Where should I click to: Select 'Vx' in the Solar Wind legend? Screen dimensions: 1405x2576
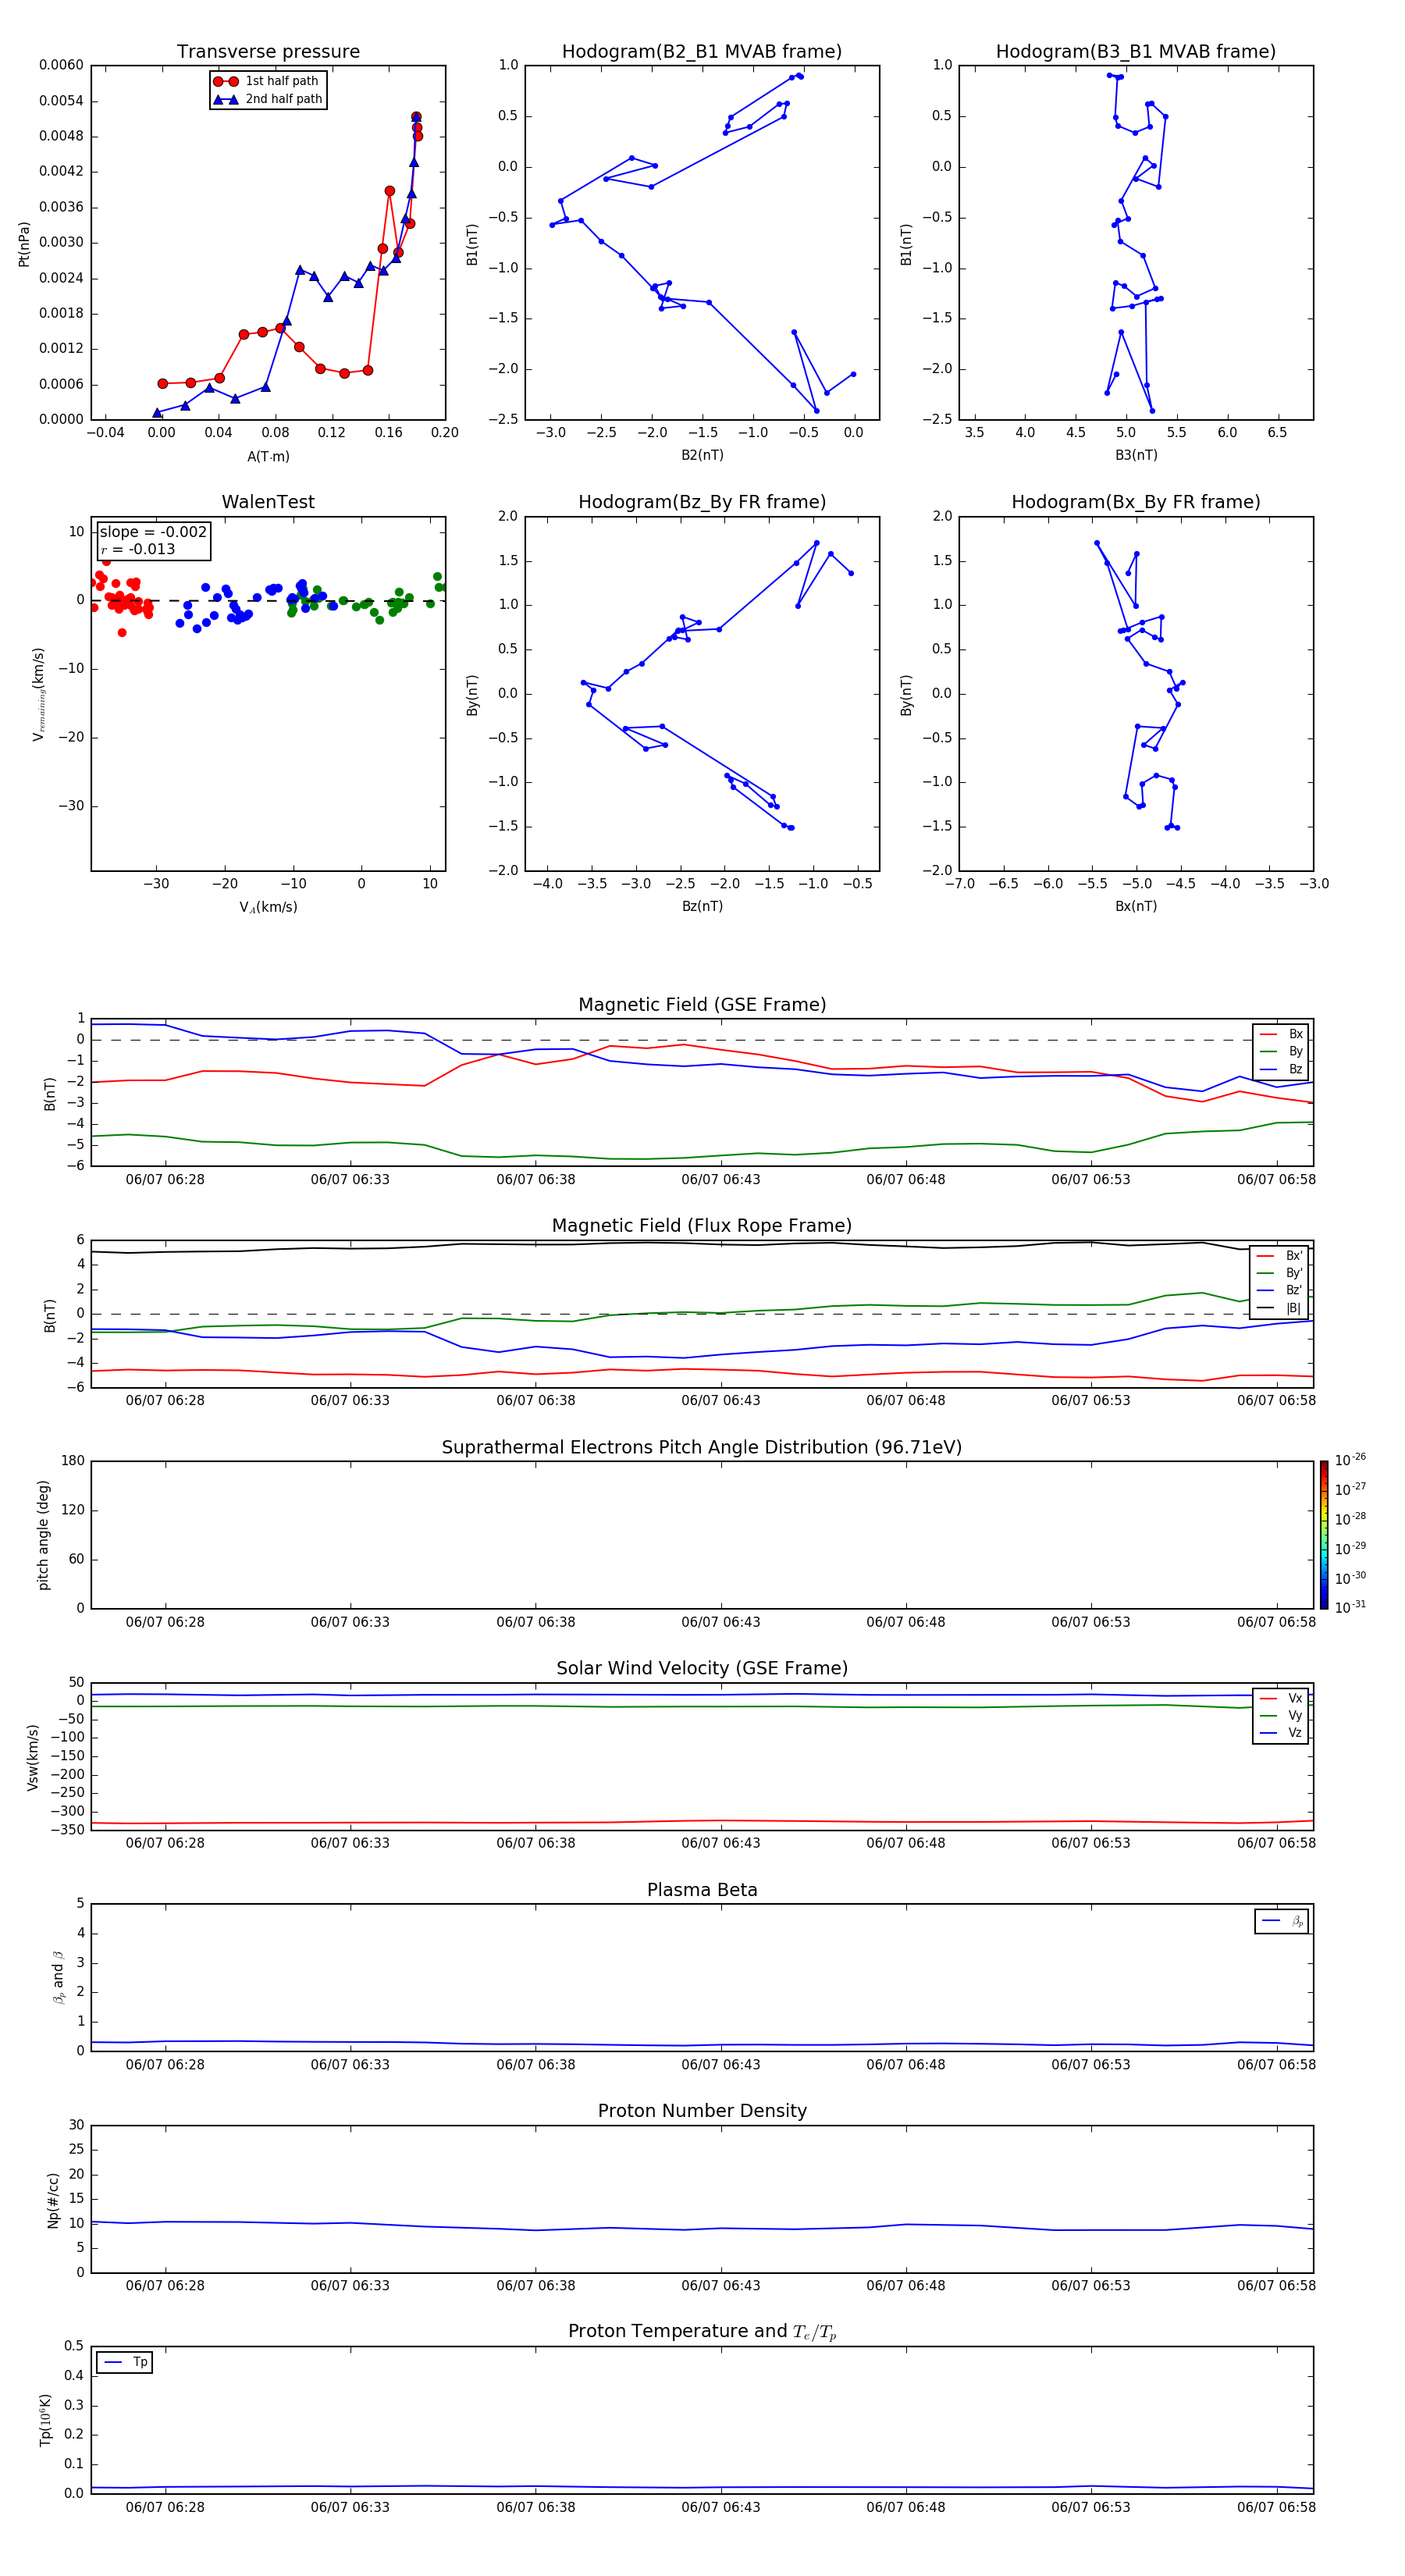pos(1281,1698)
